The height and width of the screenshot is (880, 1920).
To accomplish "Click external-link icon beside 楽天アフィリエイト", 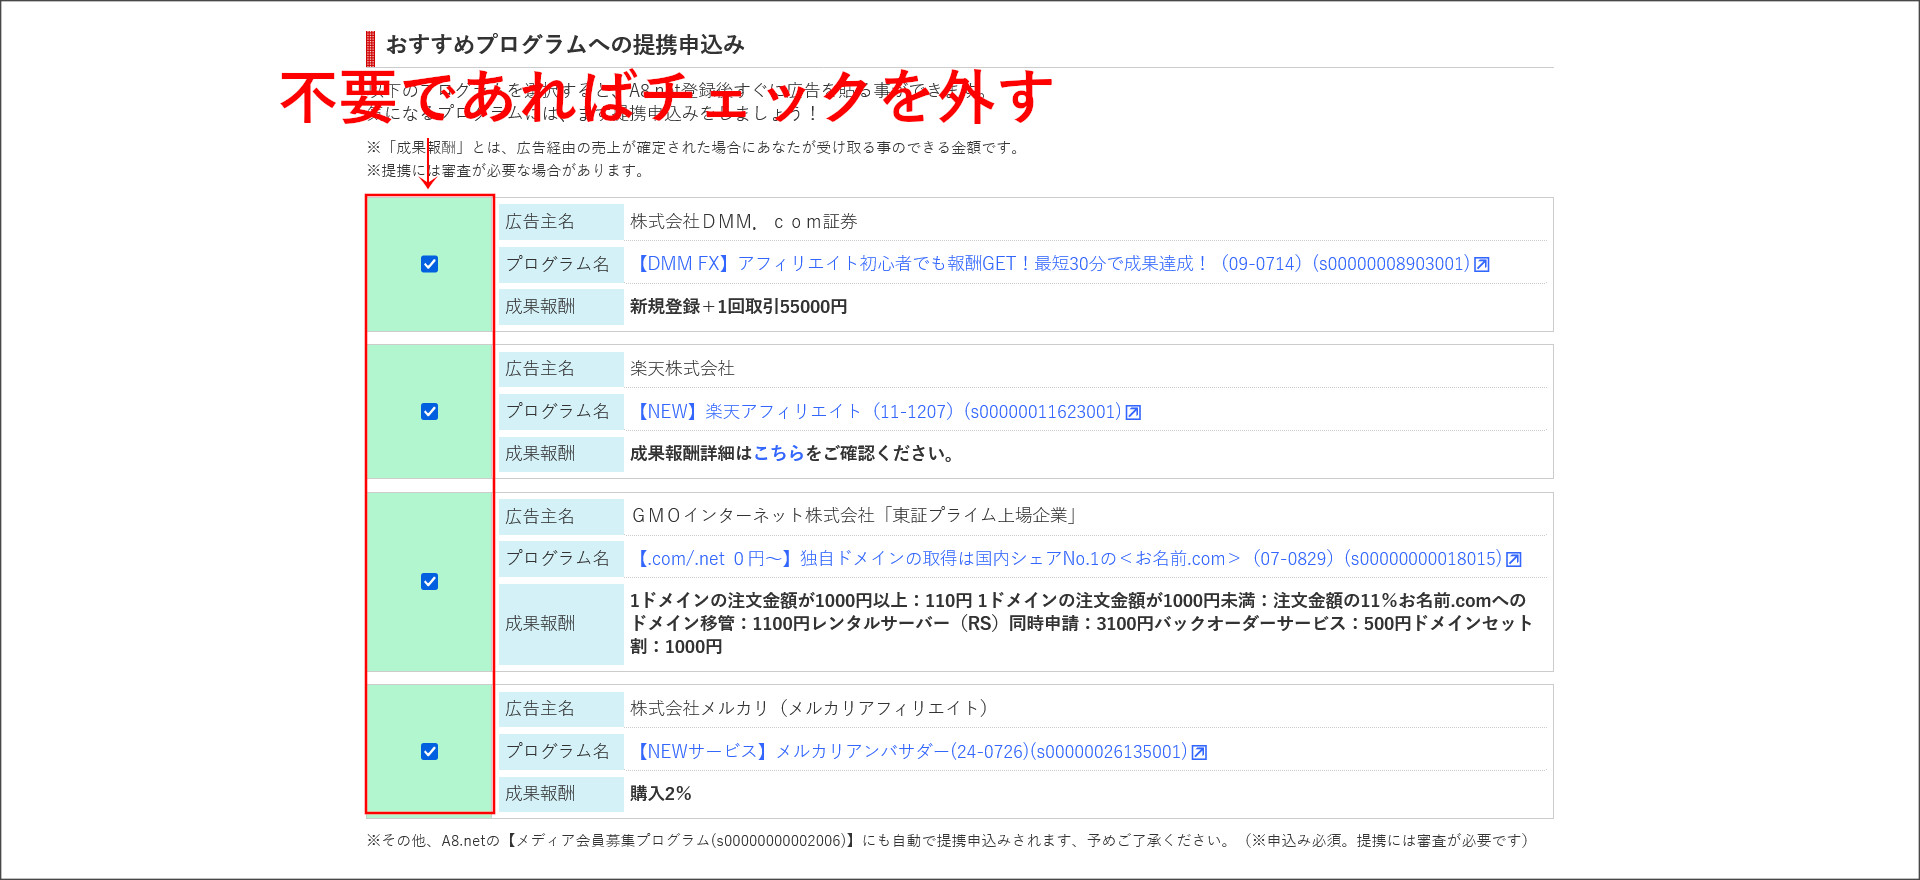I will (x=1133, y=412).
